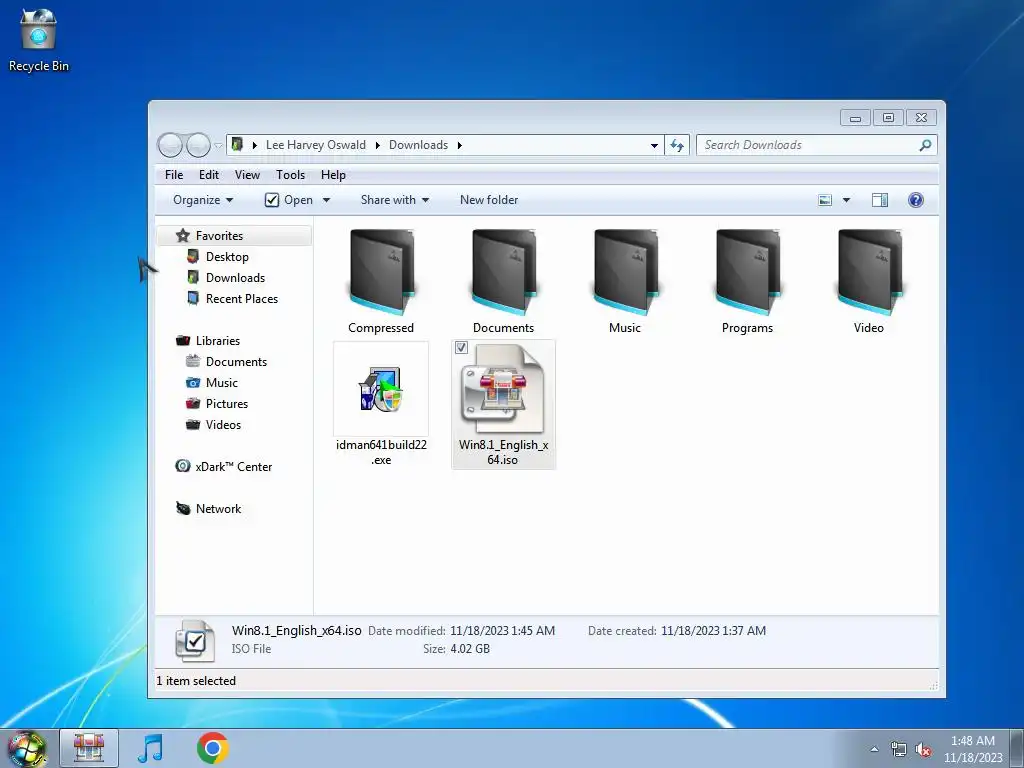
Task: Click the Win8.1_English_x64.iso file icon
Action: click(x=502, y=389)
